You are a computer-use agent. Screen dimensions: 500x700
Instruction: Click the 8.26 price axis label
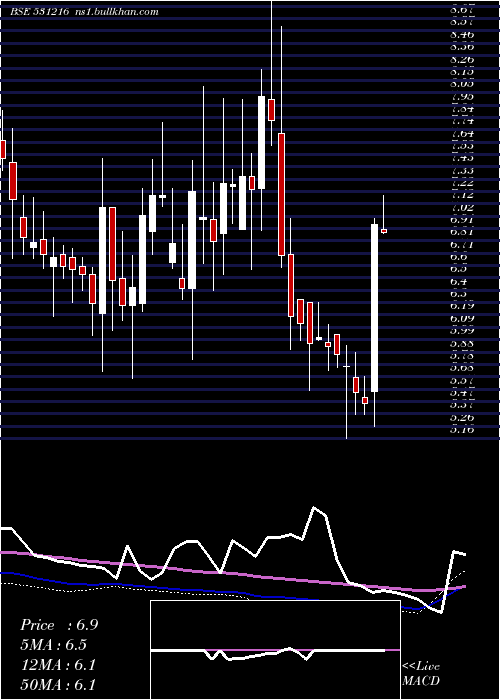[x=462, y=59]
